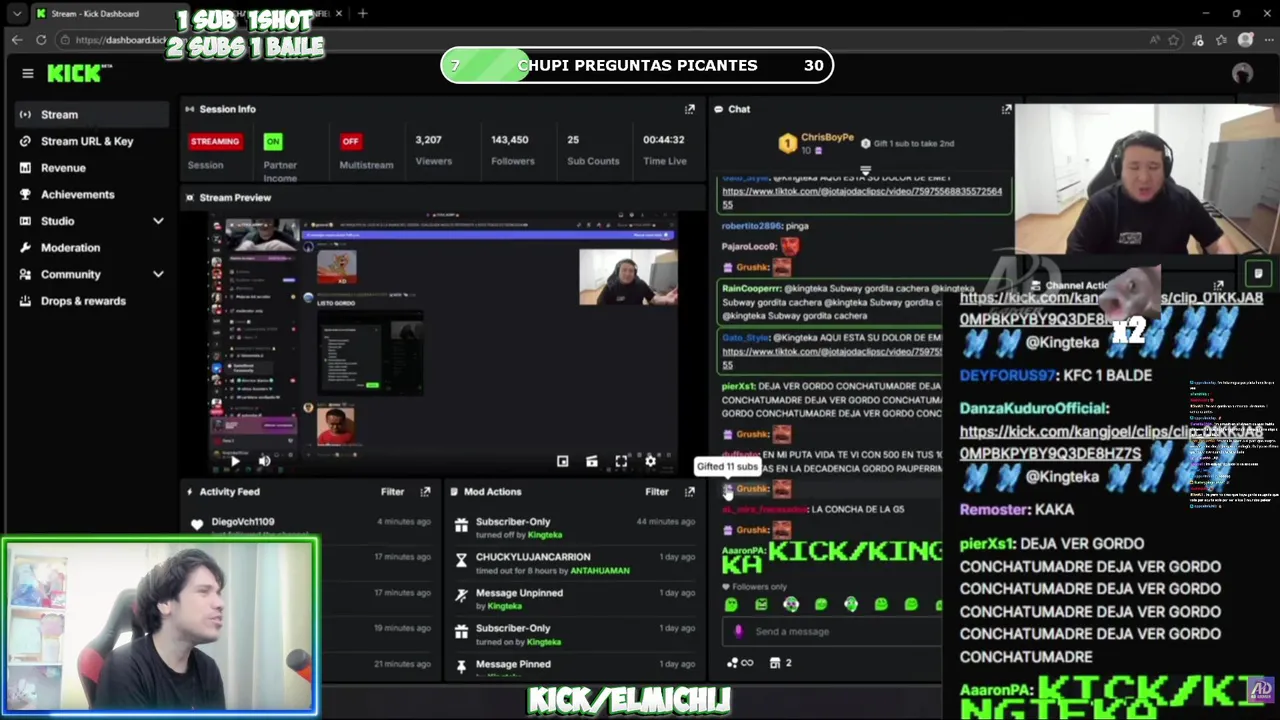Pop out the Session Info panel

[x=690, y=109]
